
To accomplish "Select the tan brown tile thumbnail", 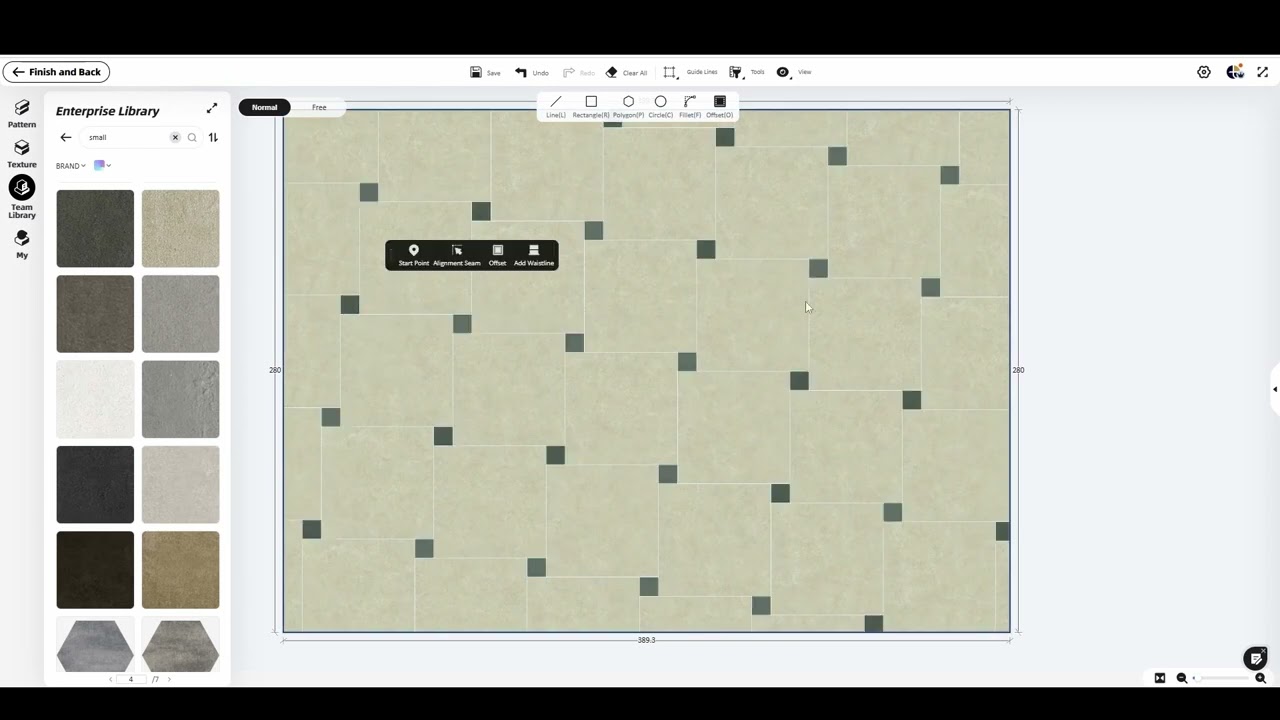I will point(180,570).
